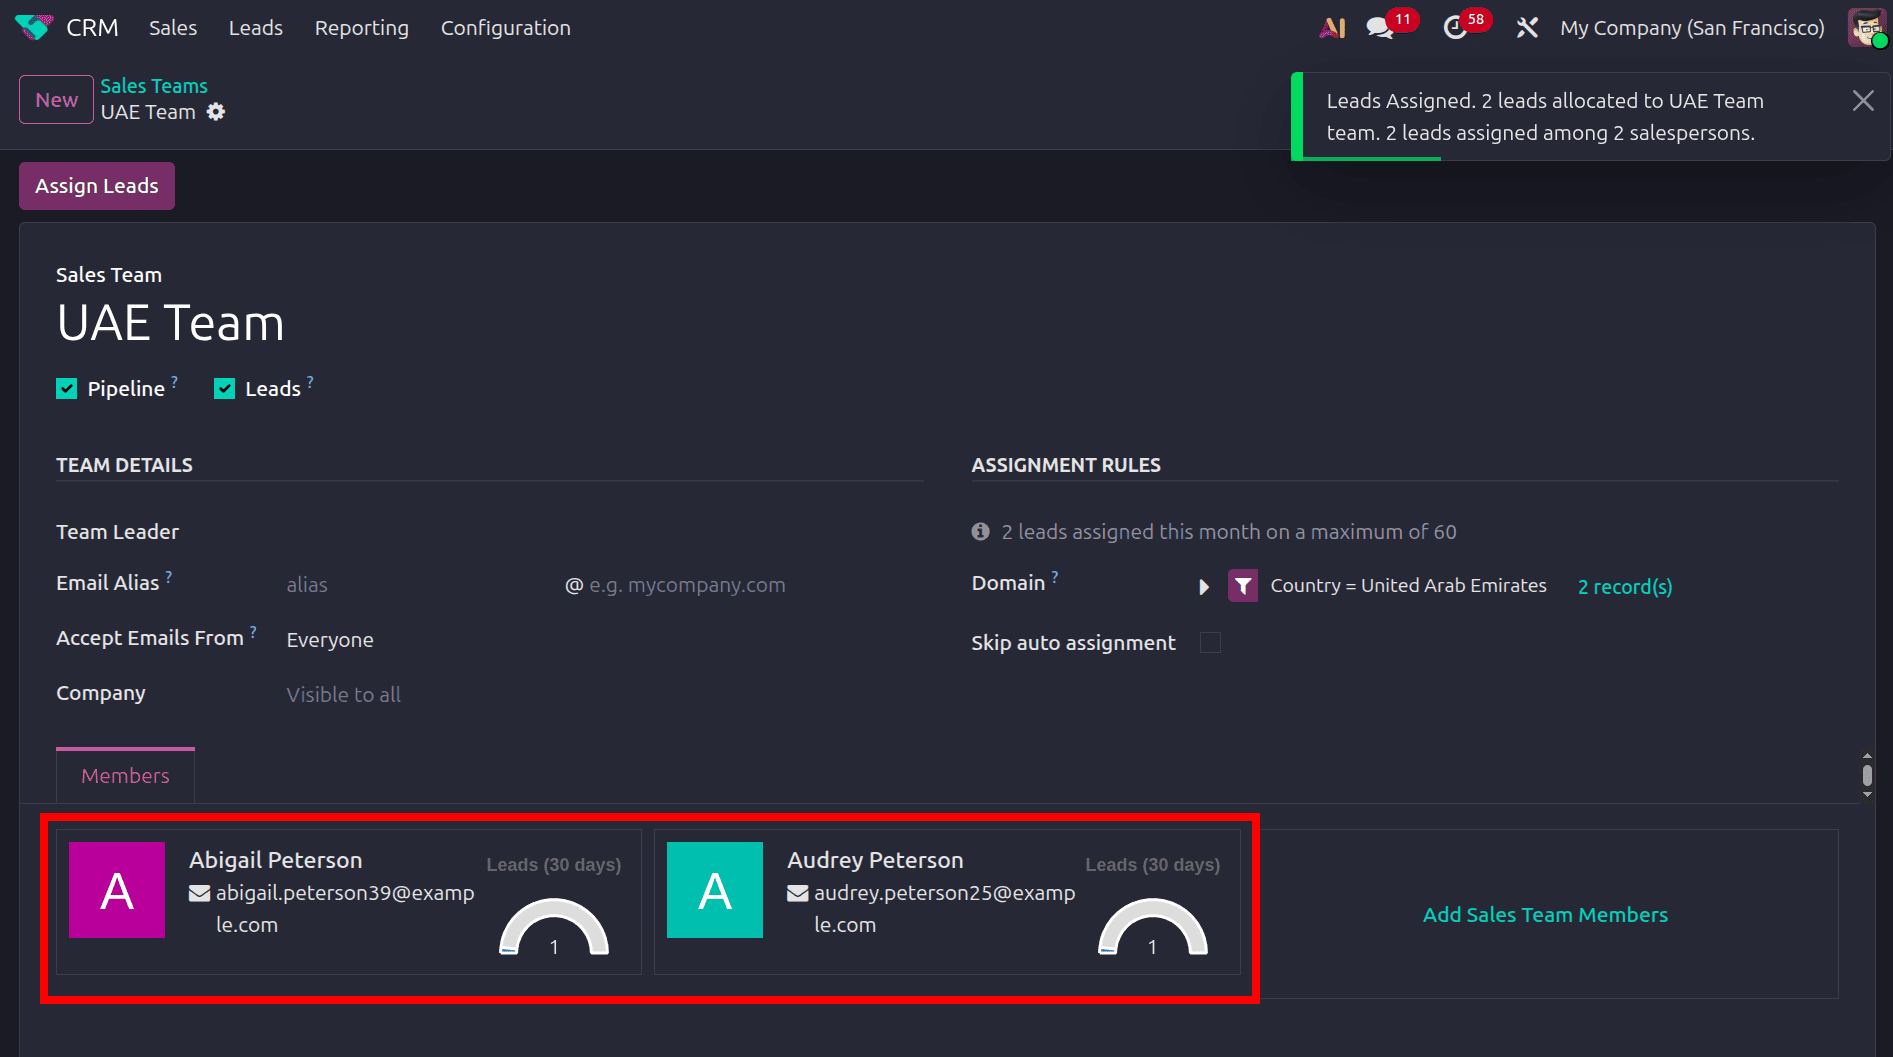Viewport: 1893px width, 1057px height.
Task: Click the CRM app name
Action: 92,28
